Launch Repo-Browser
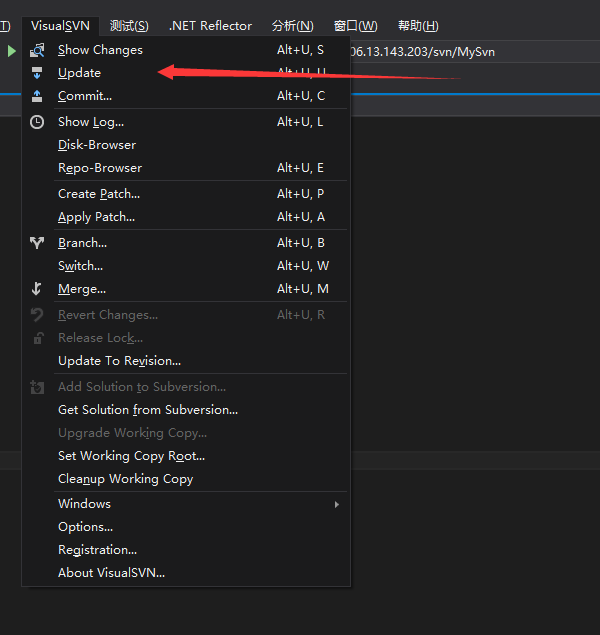The height and width of the screenshot is (635, 600). pos(186,168)
